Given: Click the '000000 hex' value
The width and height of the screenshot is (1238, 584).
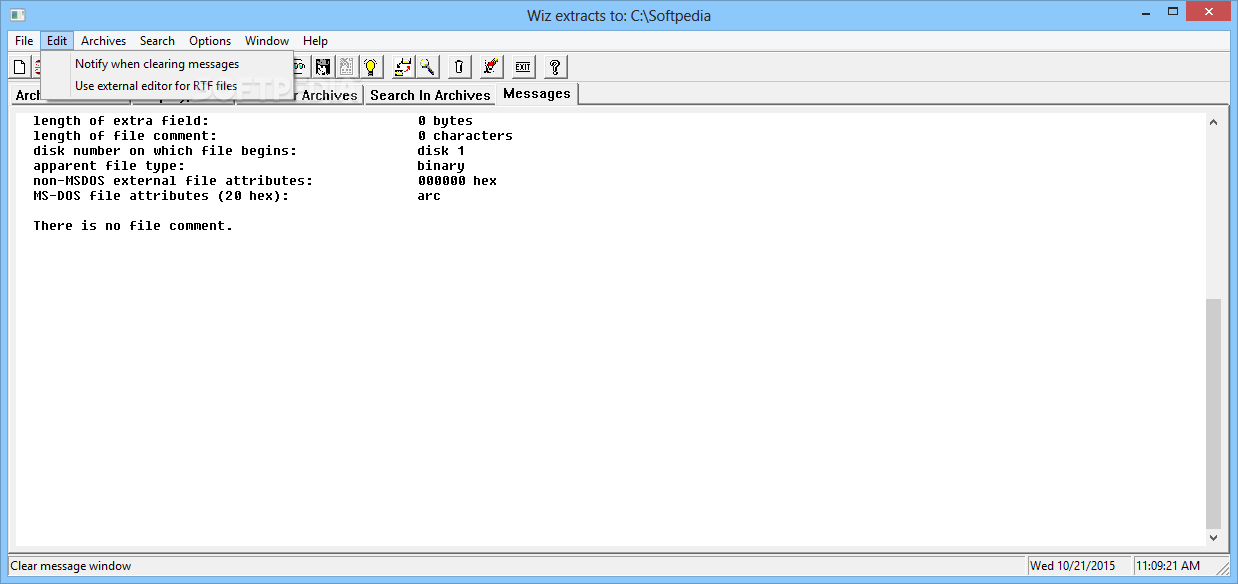Looking at the screenshot, I should click(x=457, y=181).
